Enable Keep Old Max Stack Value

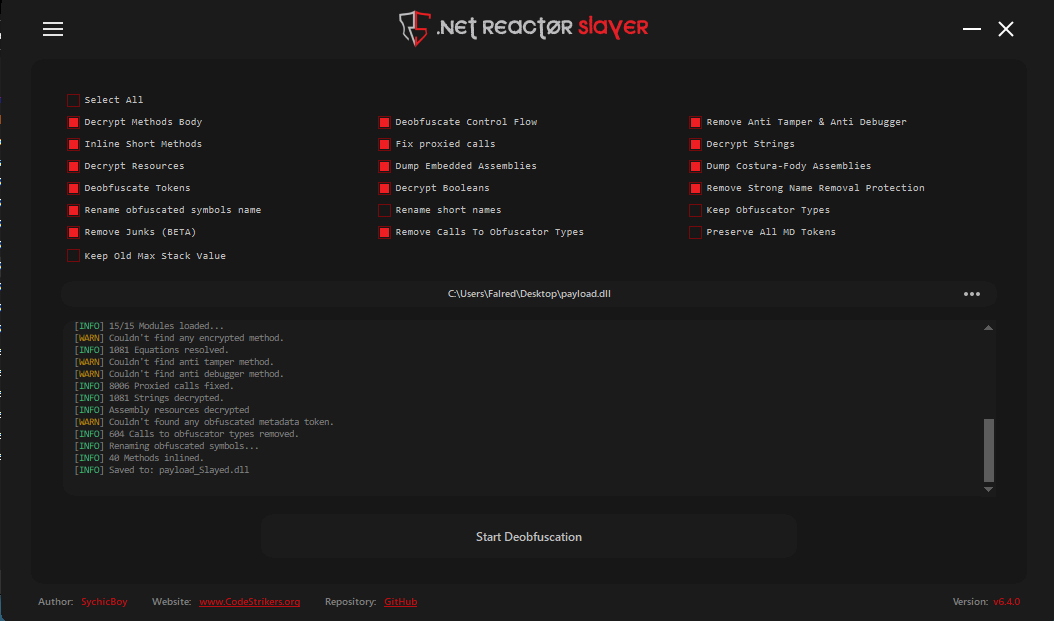73,255
